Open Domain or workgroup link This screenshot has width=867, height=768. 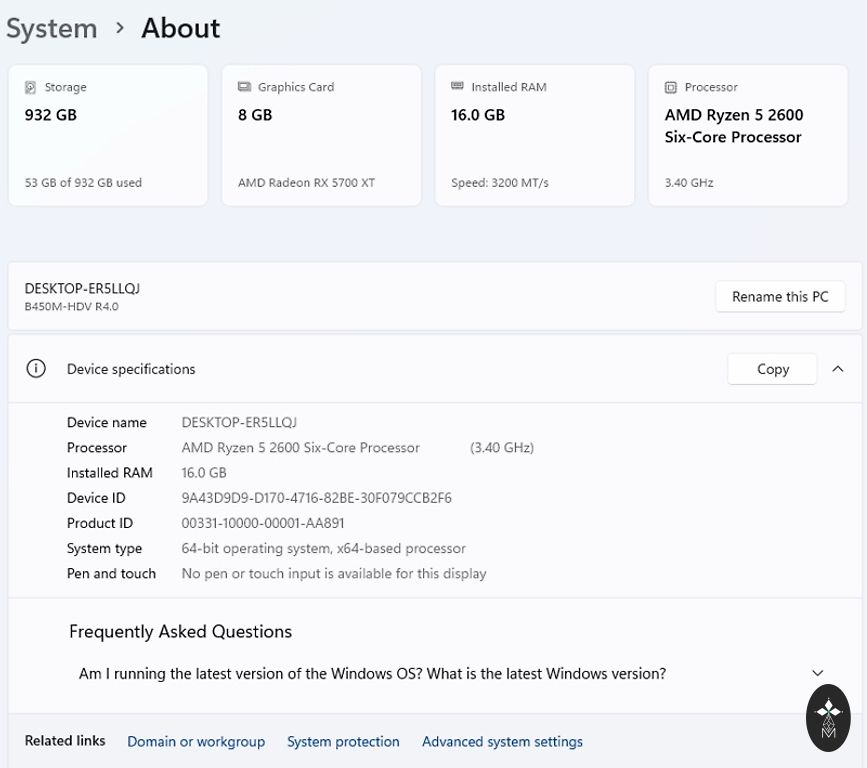(196, 741)
